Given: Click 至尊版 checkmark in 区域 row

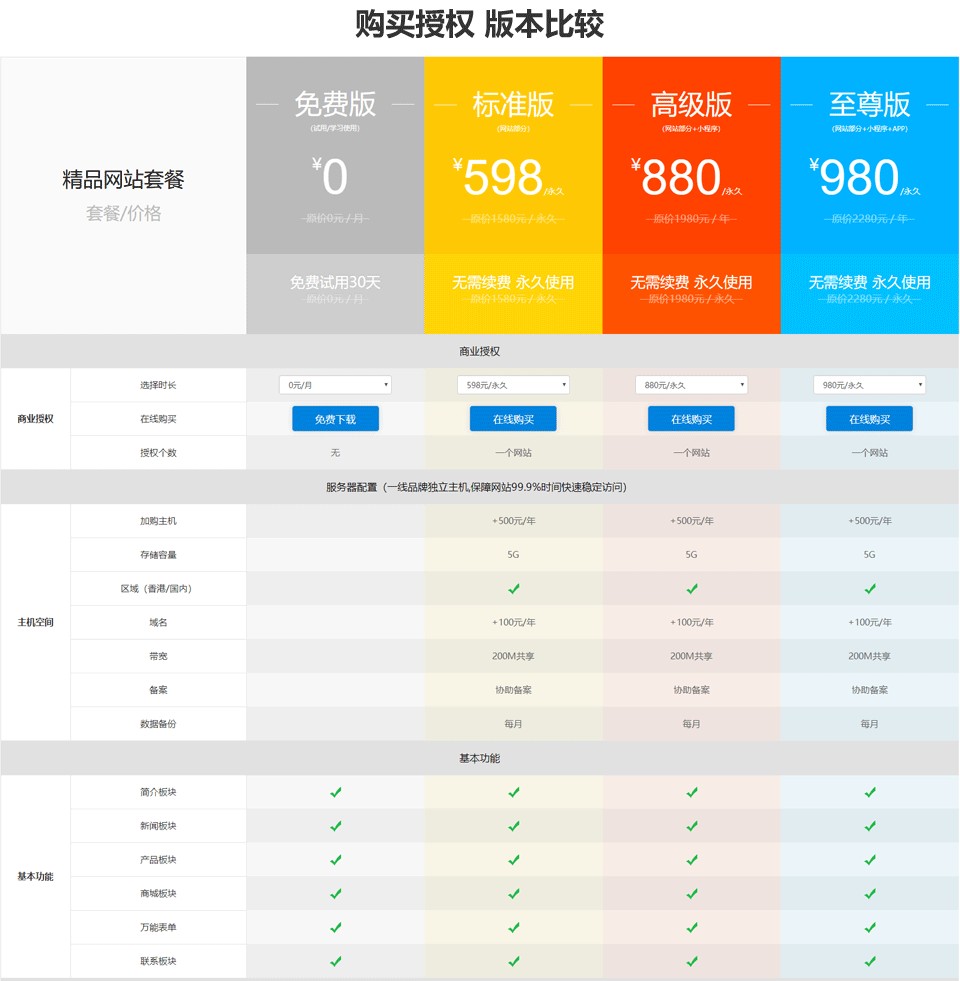Looking at the screenshot, I should click(870, 589).
